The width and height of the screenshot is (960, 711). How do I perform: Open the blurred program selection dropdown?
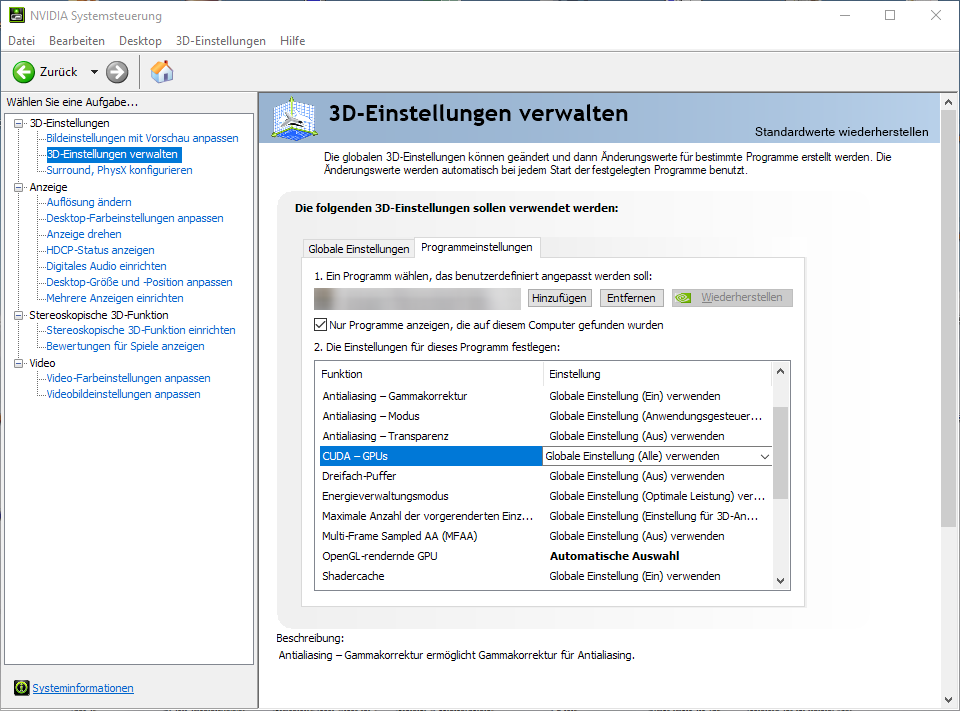tap(417, 298)
